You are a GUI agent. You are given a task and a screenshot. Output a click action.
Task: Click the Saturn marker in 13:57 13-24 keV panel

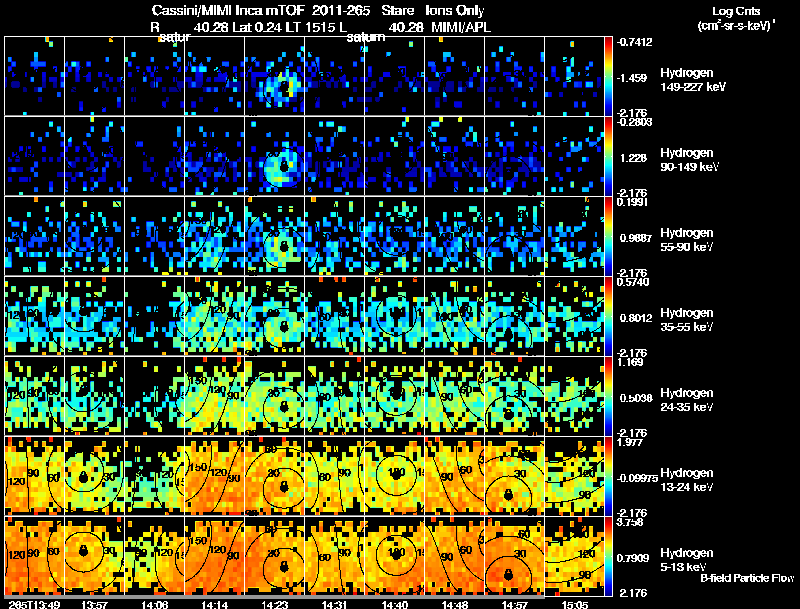pyautogui.click(x=84, y=477)
